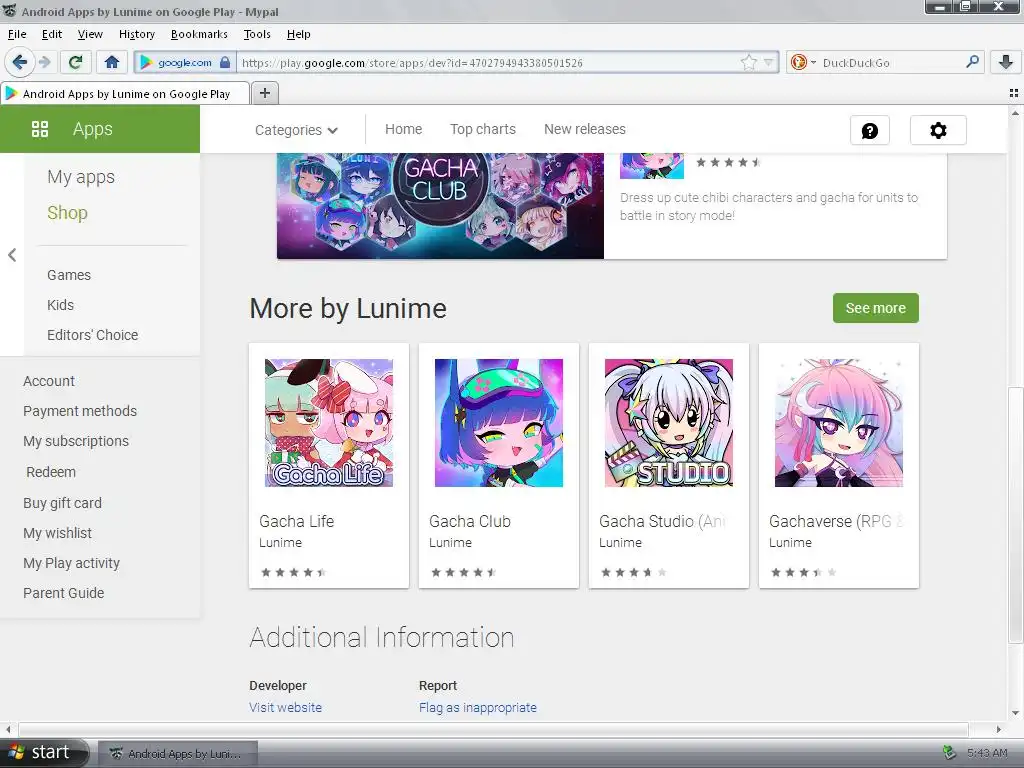Open Account in sidebar

(49, 381)
